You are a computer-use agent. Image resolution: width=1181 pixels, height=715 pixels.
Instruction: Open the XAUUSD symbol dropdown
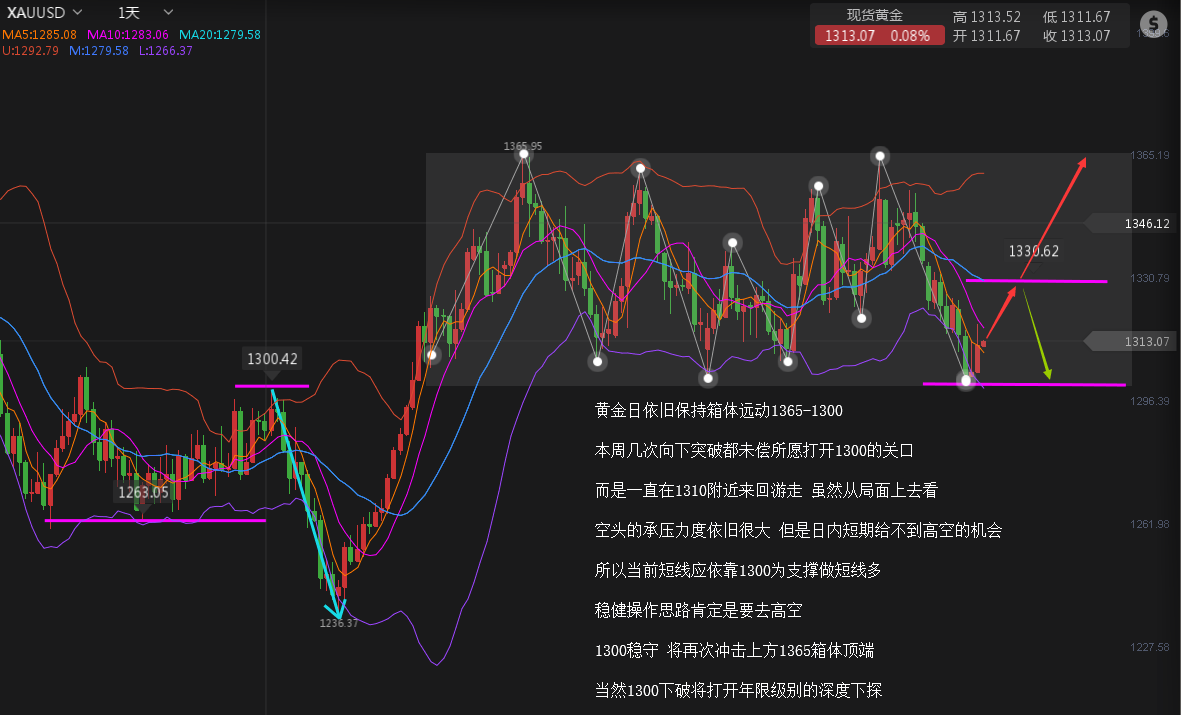(79, 13)
